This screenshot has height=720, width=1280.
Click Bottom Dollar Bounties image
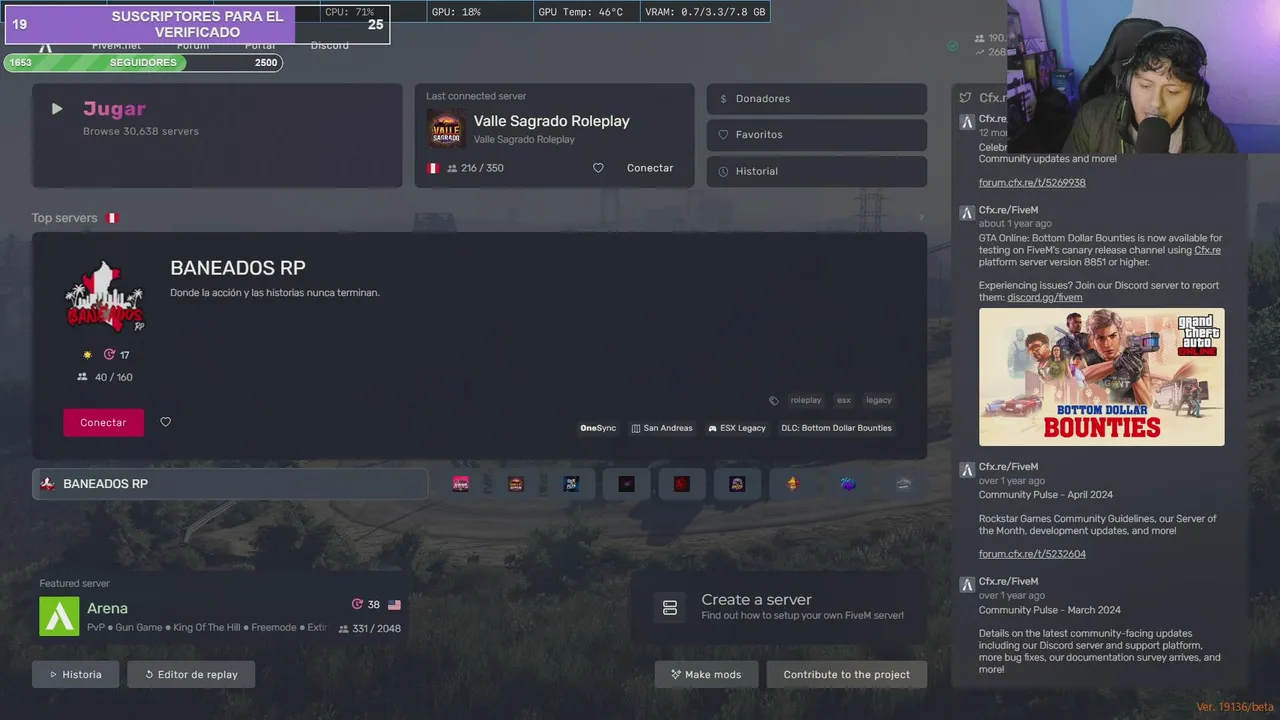[1101, 377]
